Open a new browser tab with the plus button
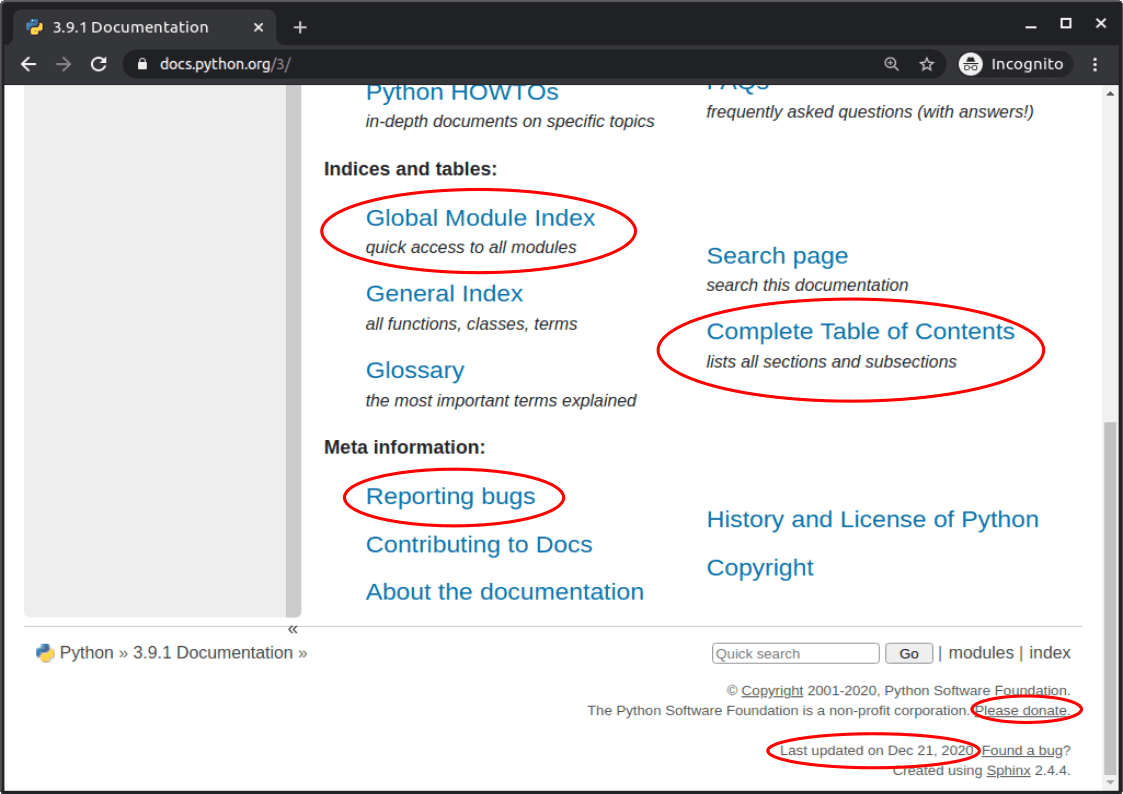Screen dimensions: 1123x794 tap(300, 27)
